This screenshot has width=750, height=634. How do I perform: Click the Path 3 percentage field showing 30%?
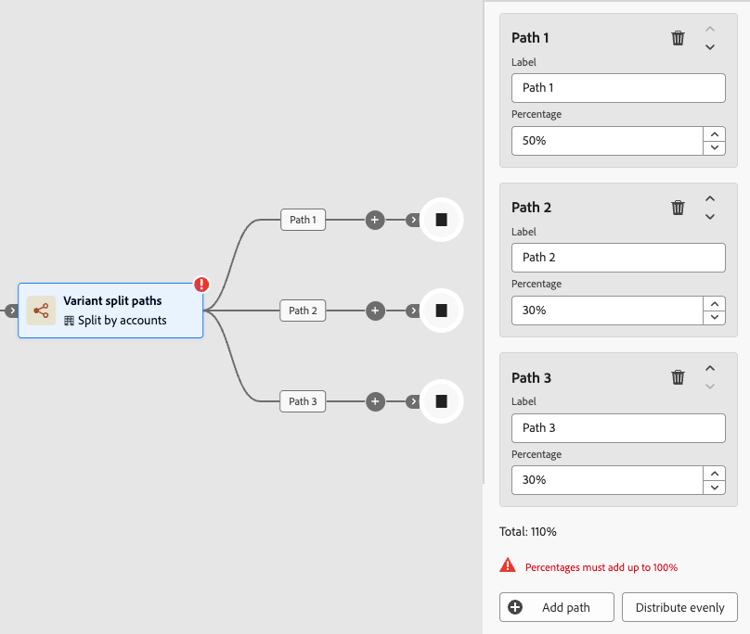tap(607, 480)
